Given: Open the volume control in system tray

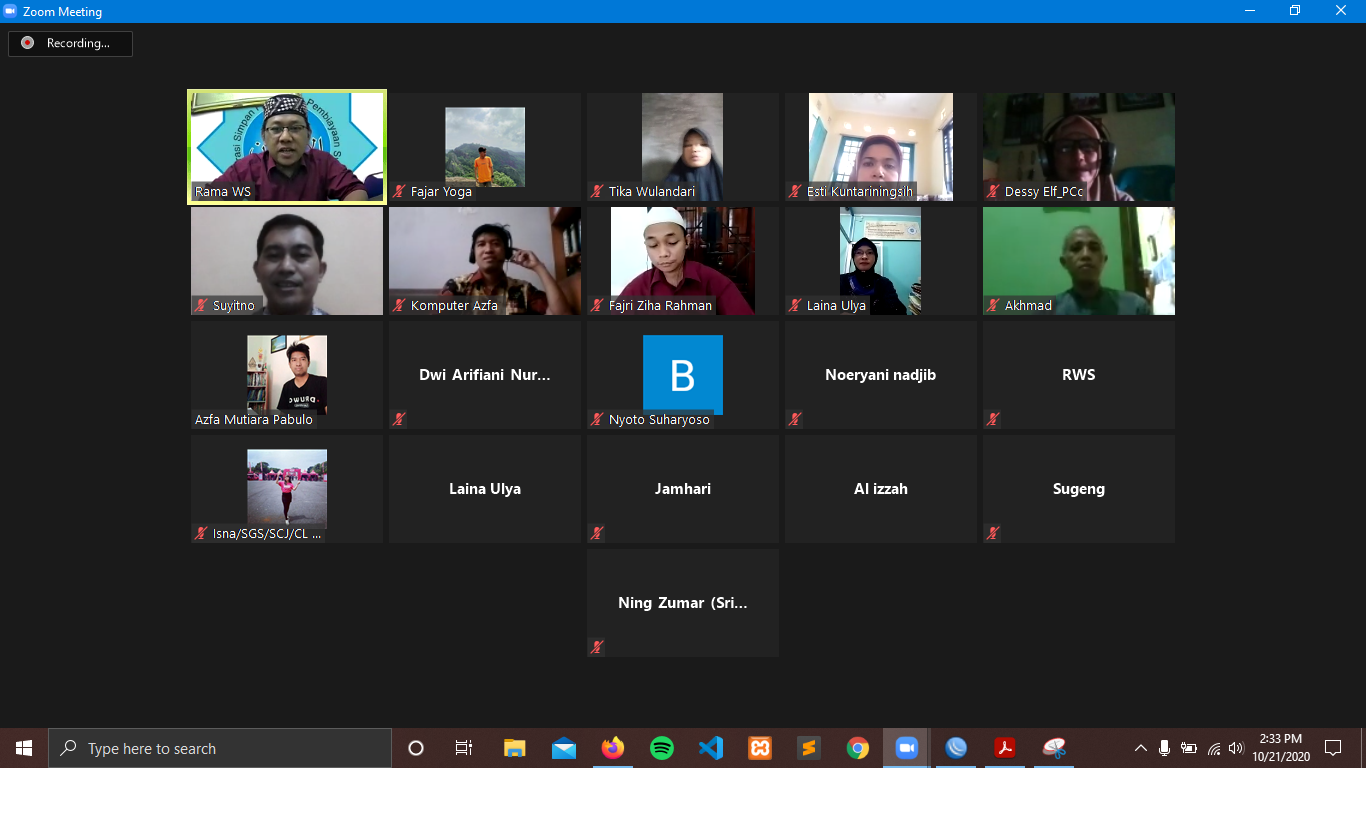Looking at the screenshot, I should 1236,748.
